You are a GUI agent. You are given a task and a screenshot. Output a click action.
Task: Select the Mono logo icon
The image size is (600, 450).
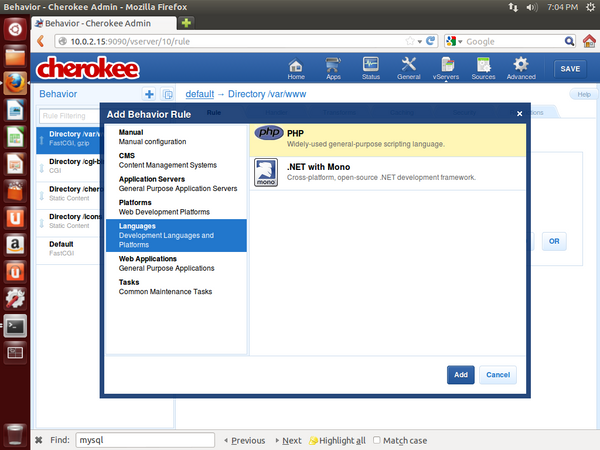click(266, 173)
